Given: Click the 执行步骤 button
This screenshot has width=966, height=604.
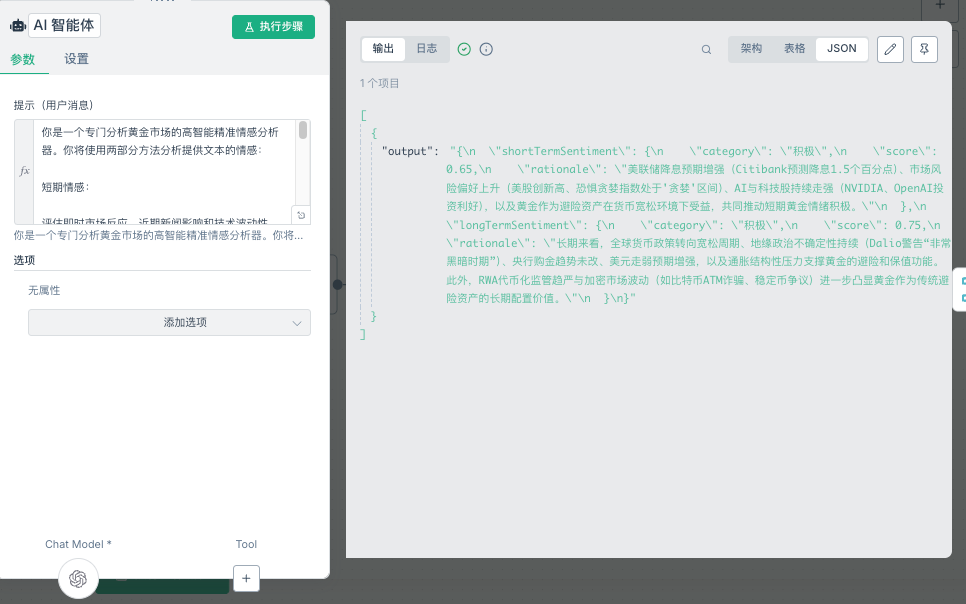Looking at the screenshot, I should [x=273, y=27].
